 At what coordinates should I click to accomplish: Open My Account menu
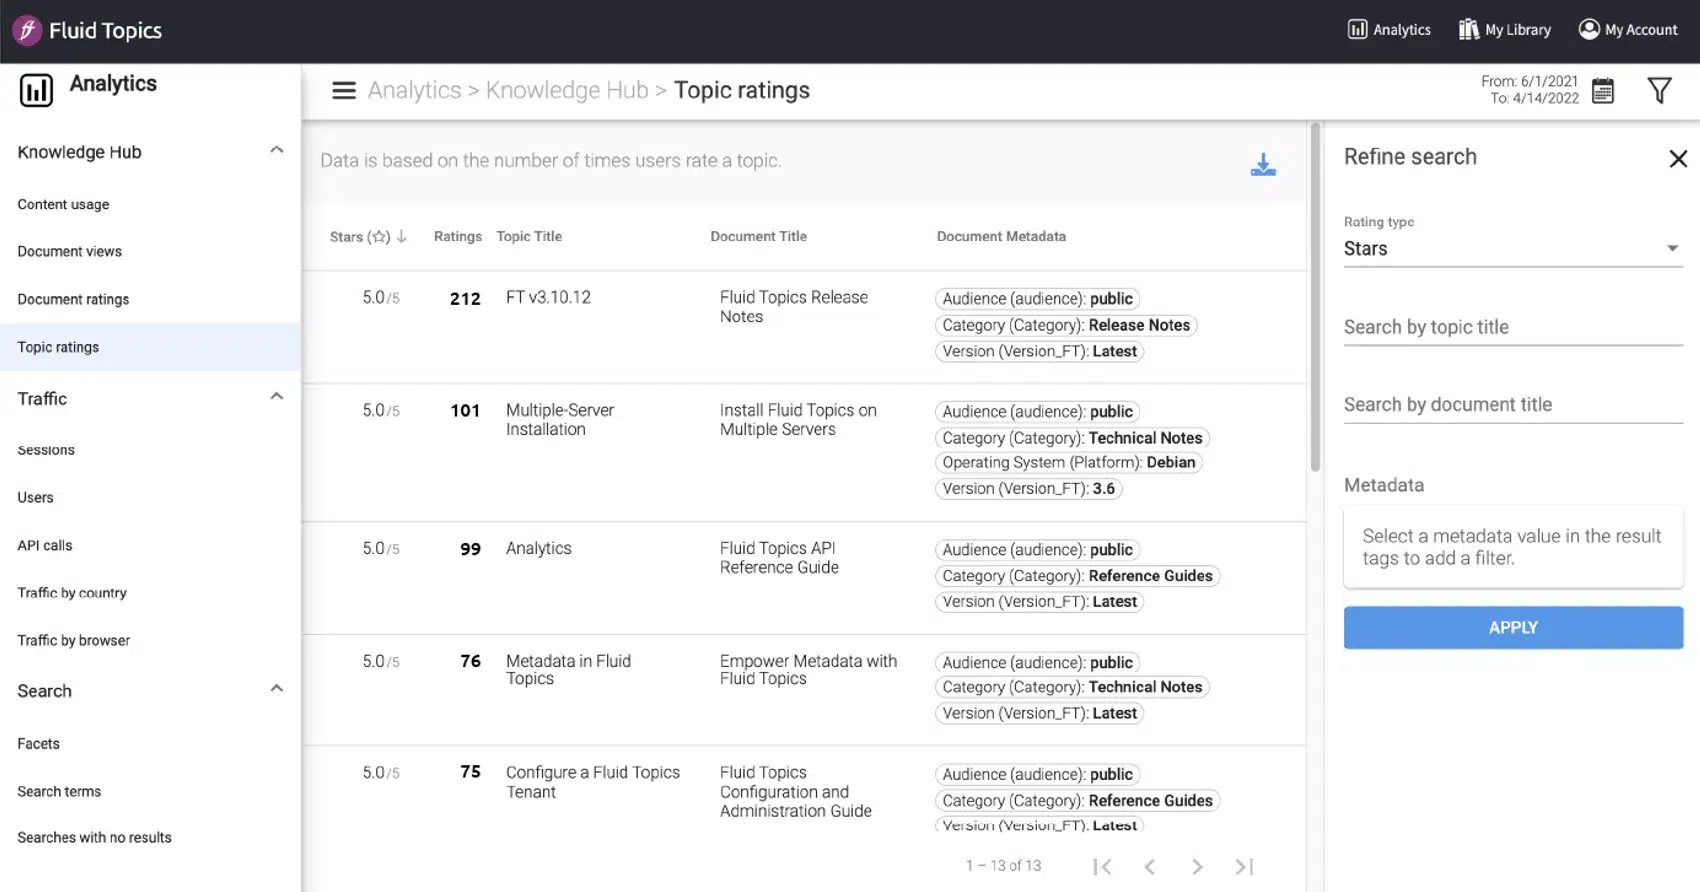[x=1628, y=30]
